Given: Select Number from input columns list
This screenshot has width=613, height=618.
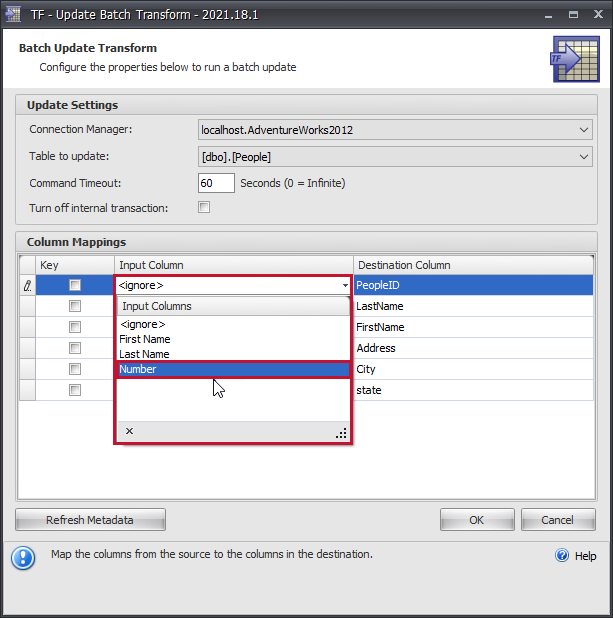Looking at the screenshot, I should click(x=138, y=369).
